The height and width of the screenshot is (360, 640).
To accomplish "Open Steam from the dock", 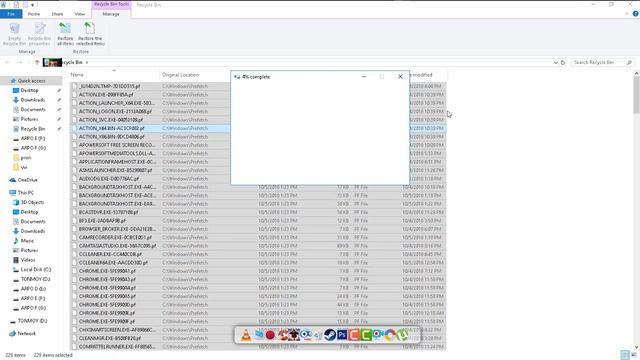I will coord(330,335).
